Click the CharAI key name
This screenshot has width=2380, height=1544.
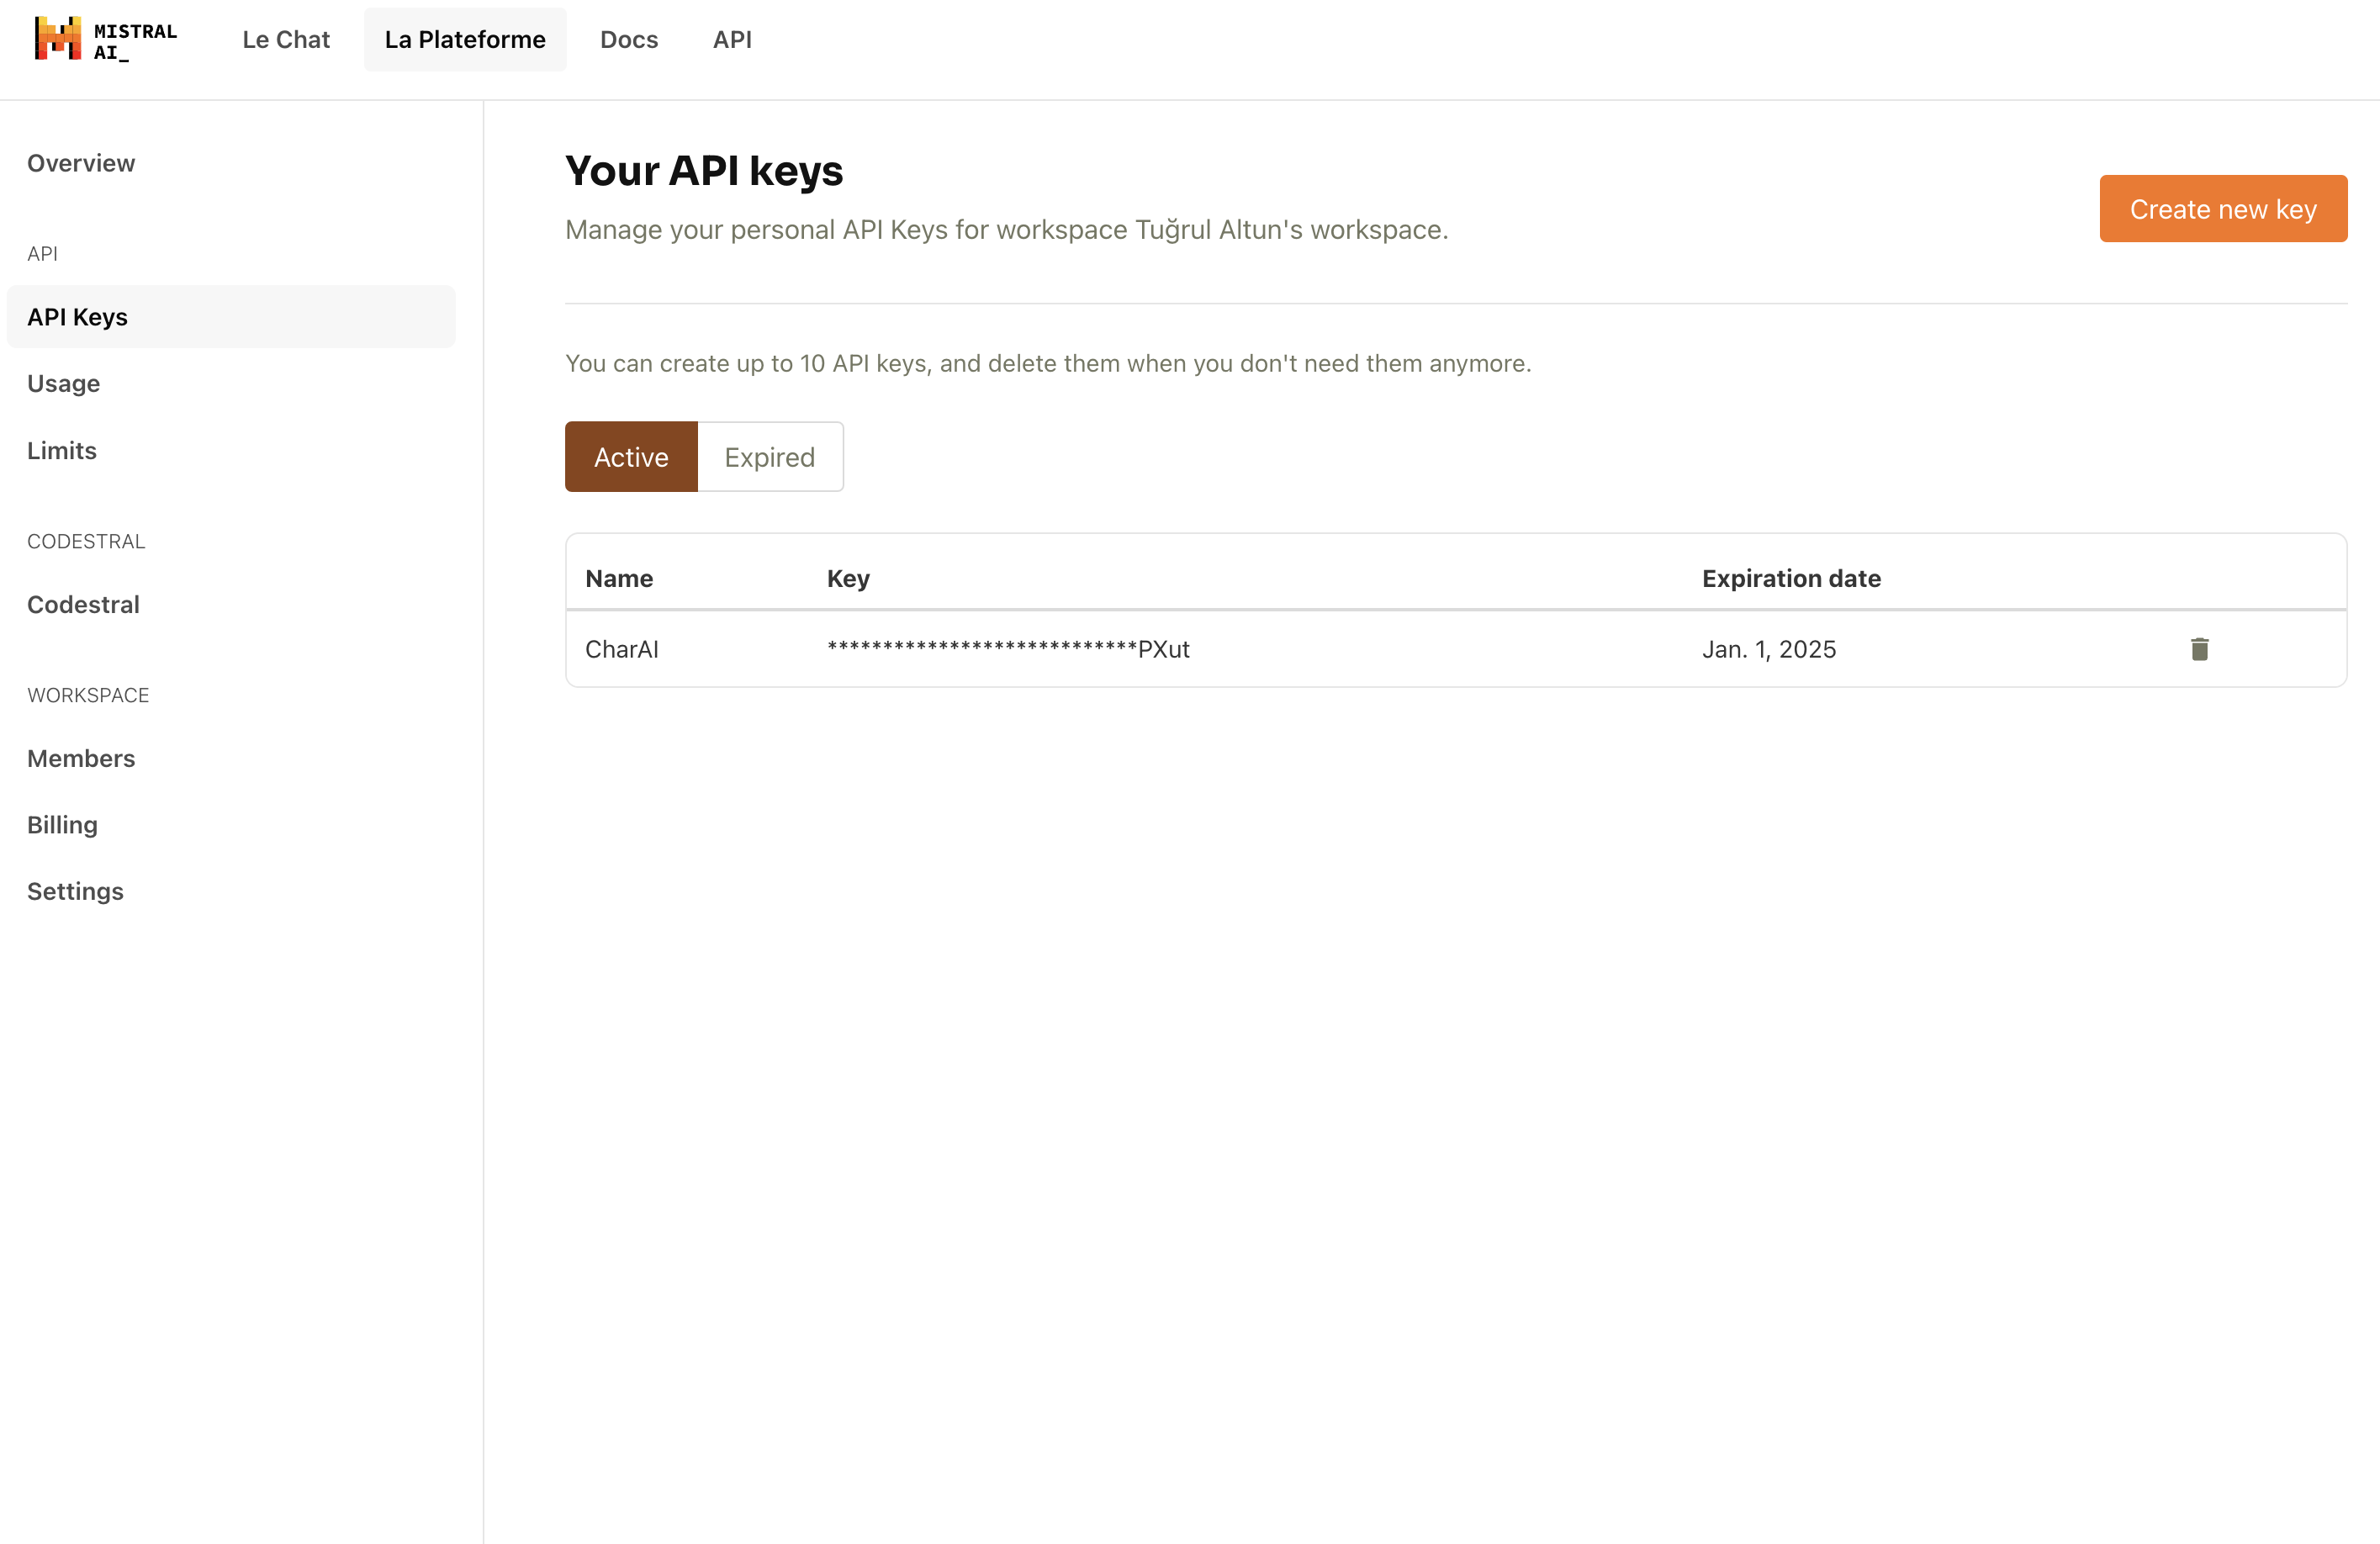[621, 650]
